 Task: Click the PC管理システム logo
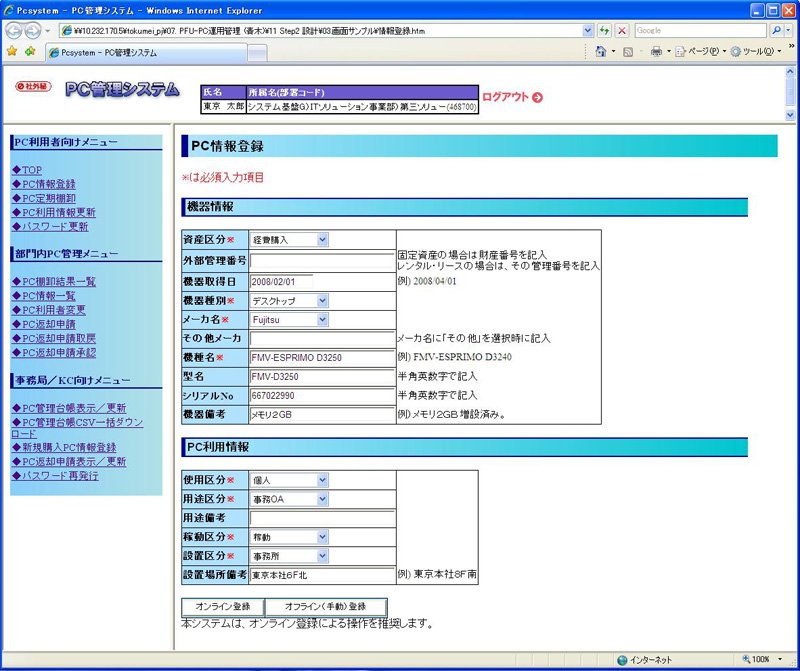[x=122, y=89]
